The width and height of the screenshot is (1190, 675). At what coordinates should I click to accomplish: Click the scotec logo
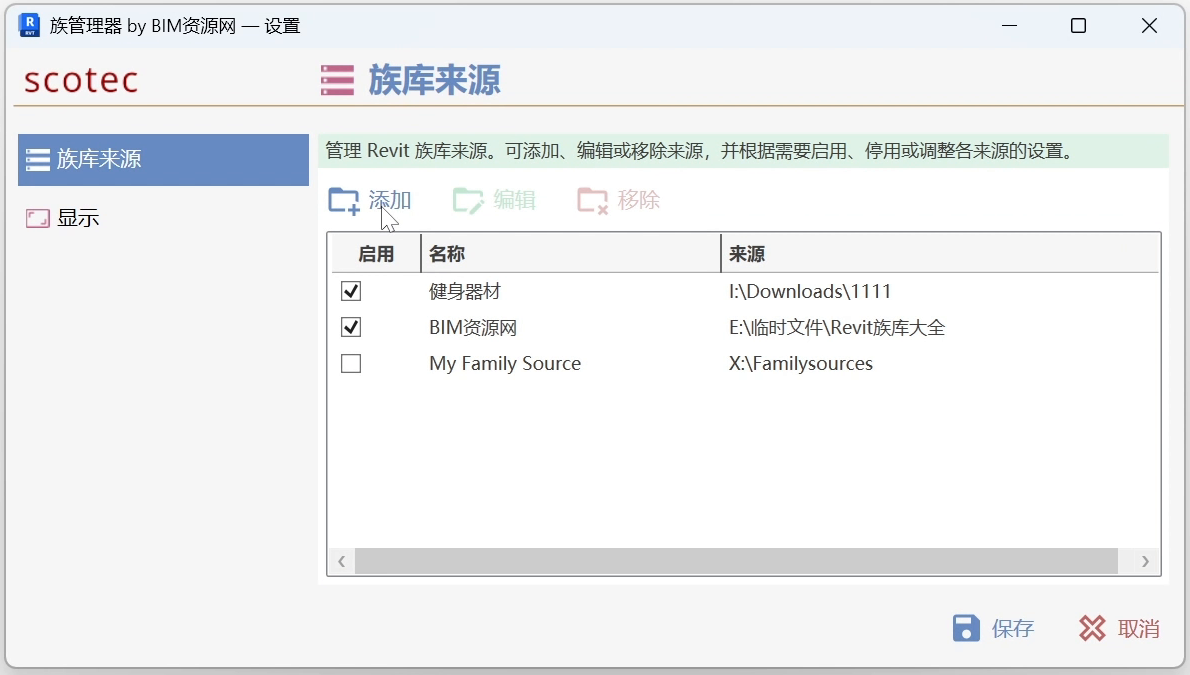pos(81,80)
